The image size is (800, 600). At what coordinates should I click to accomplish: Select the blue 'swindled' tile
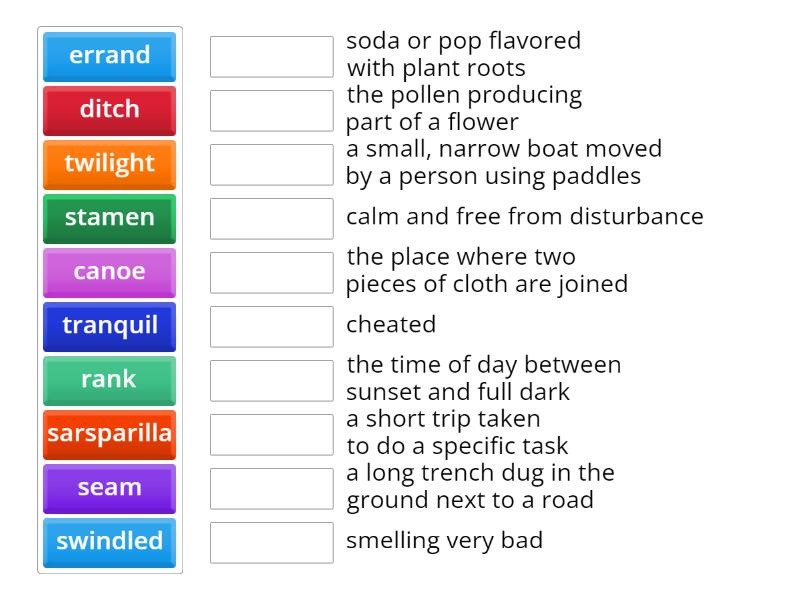(109, 542)
